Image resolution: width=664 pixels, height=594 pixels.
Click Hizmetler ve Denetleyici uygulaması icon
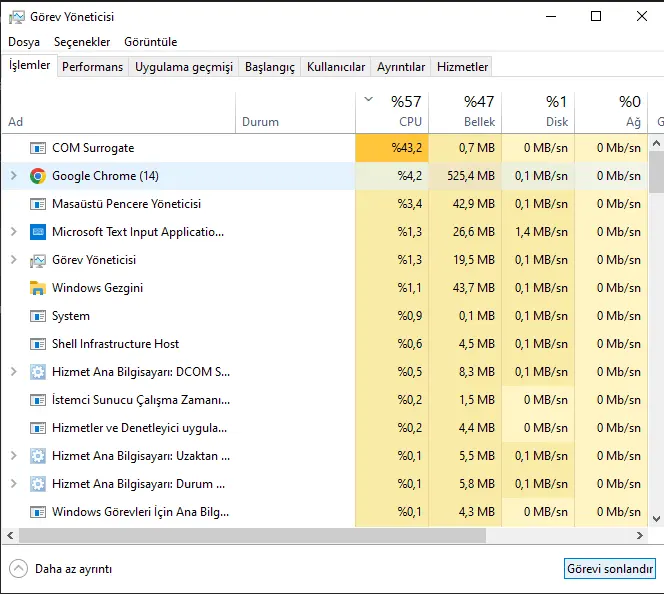[x=38, y=428]
